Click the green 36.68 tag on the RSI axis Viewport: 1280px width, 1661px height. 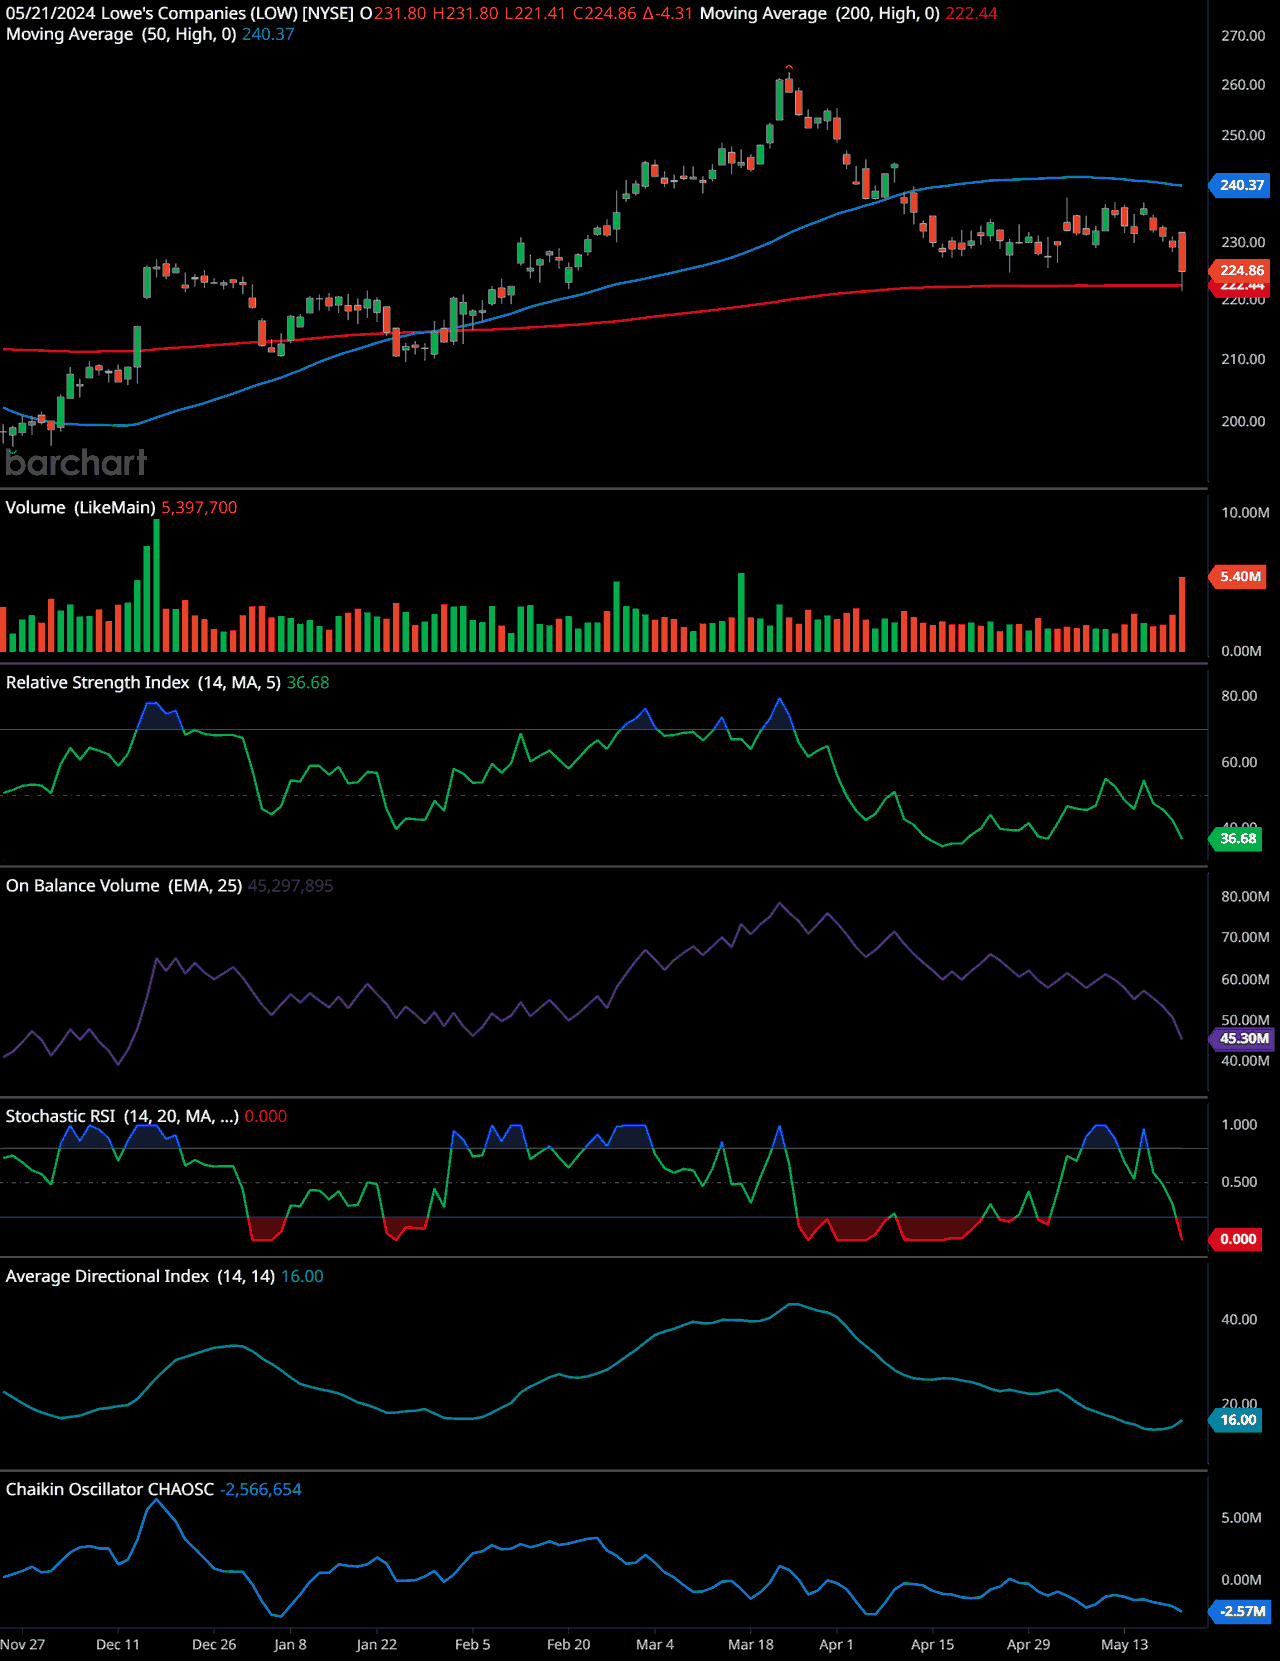[1238, 839]
